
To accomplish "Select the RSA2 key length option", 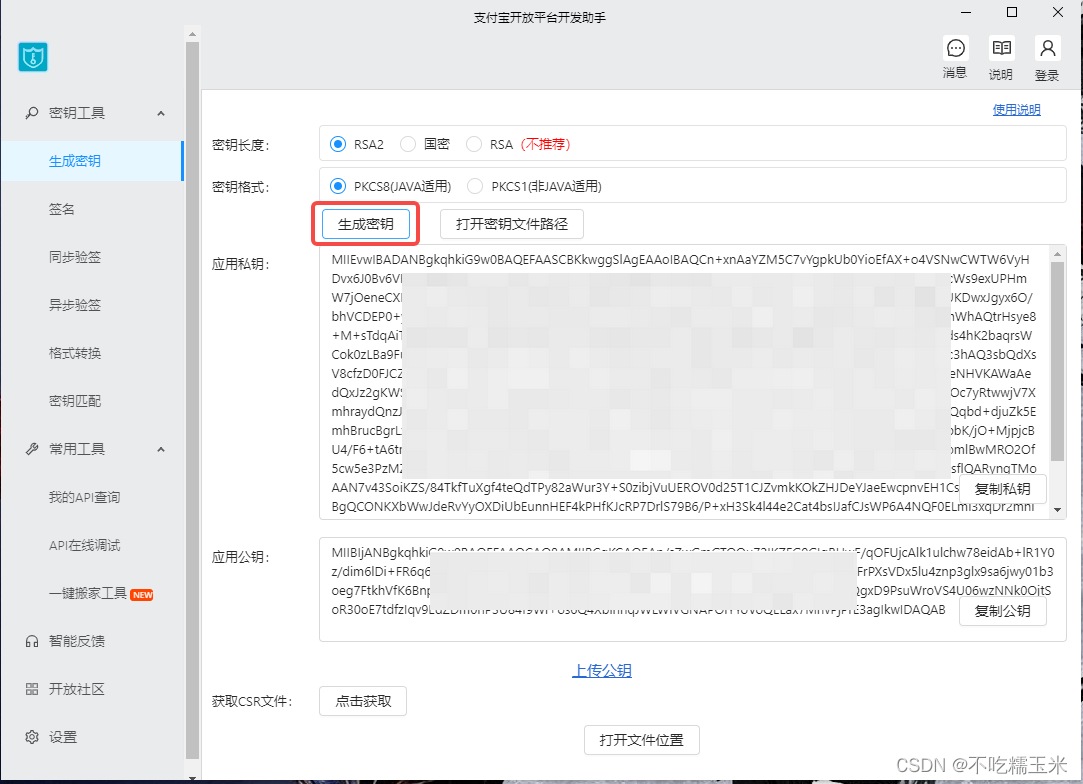I will [x=338, y=144].
